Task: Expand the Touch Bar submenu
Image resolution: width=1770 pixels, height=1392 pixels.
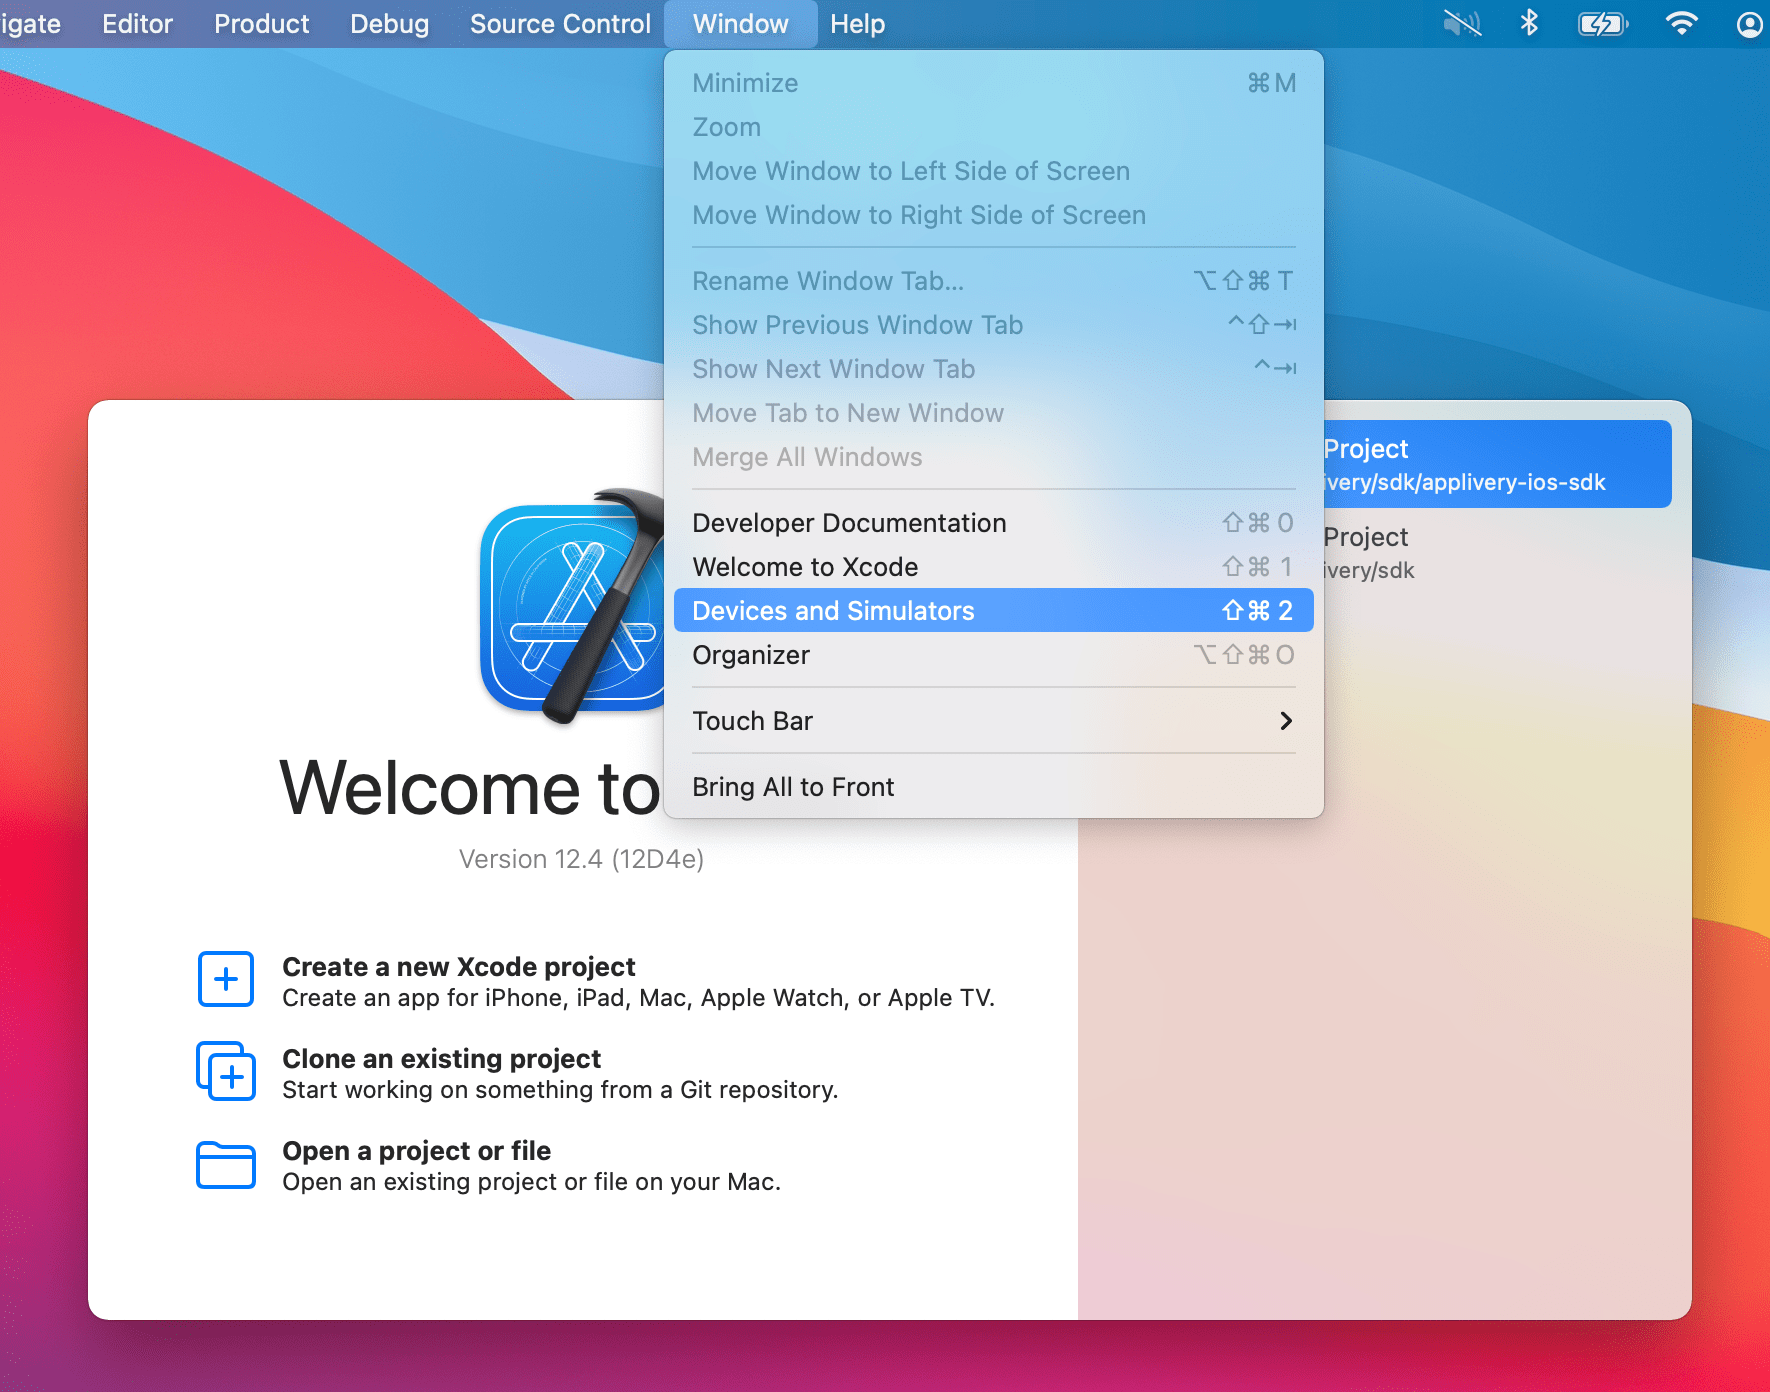Action: (x=993, y=721)
